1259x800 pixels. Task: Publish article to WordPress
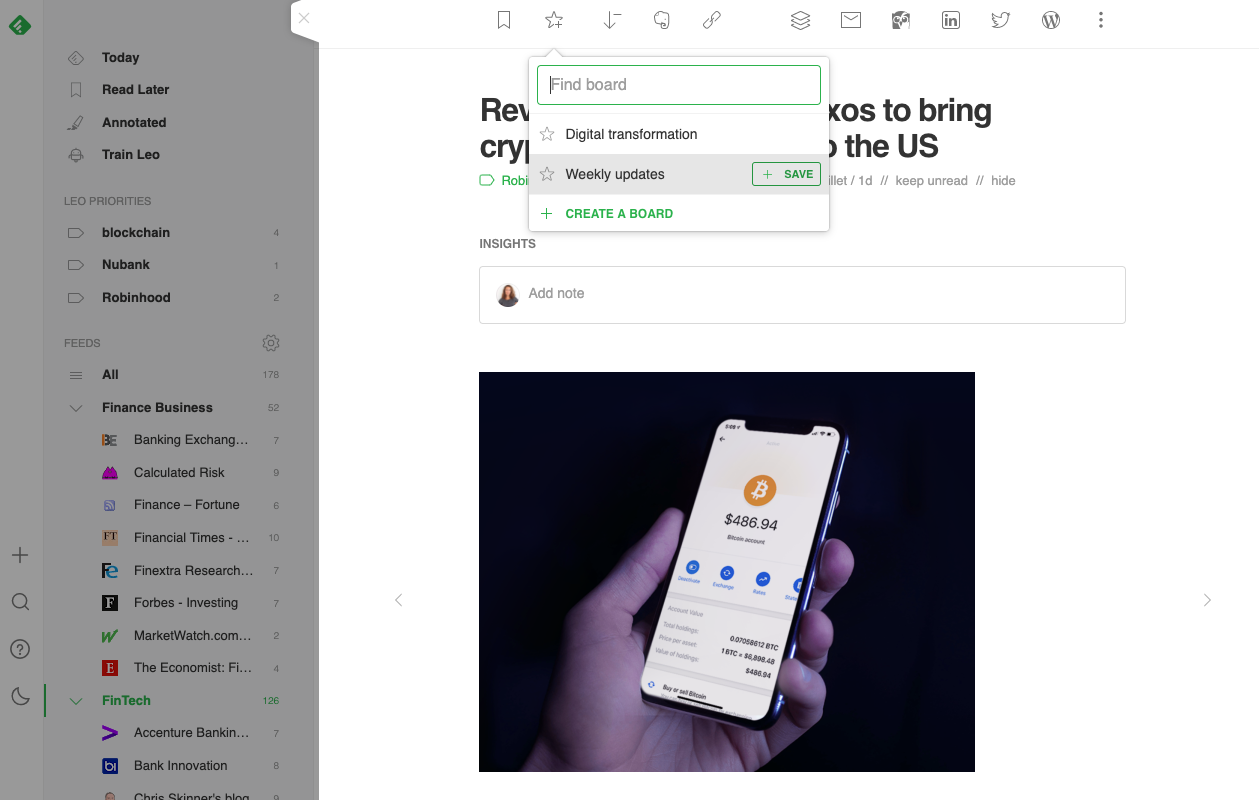point(1051,20)
